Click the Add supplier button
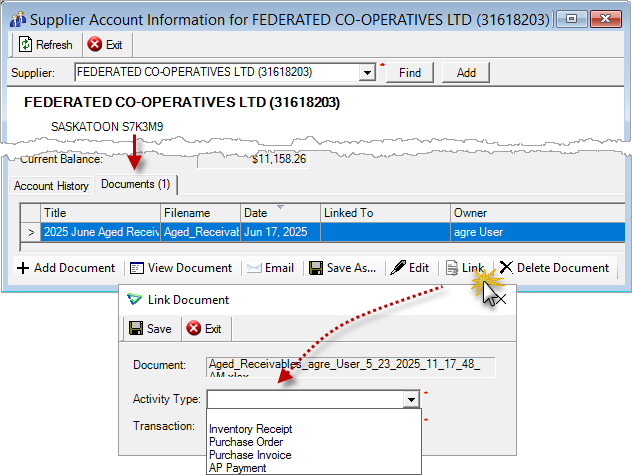The height and width of the screenshot is (475, 632). [466, 73]
